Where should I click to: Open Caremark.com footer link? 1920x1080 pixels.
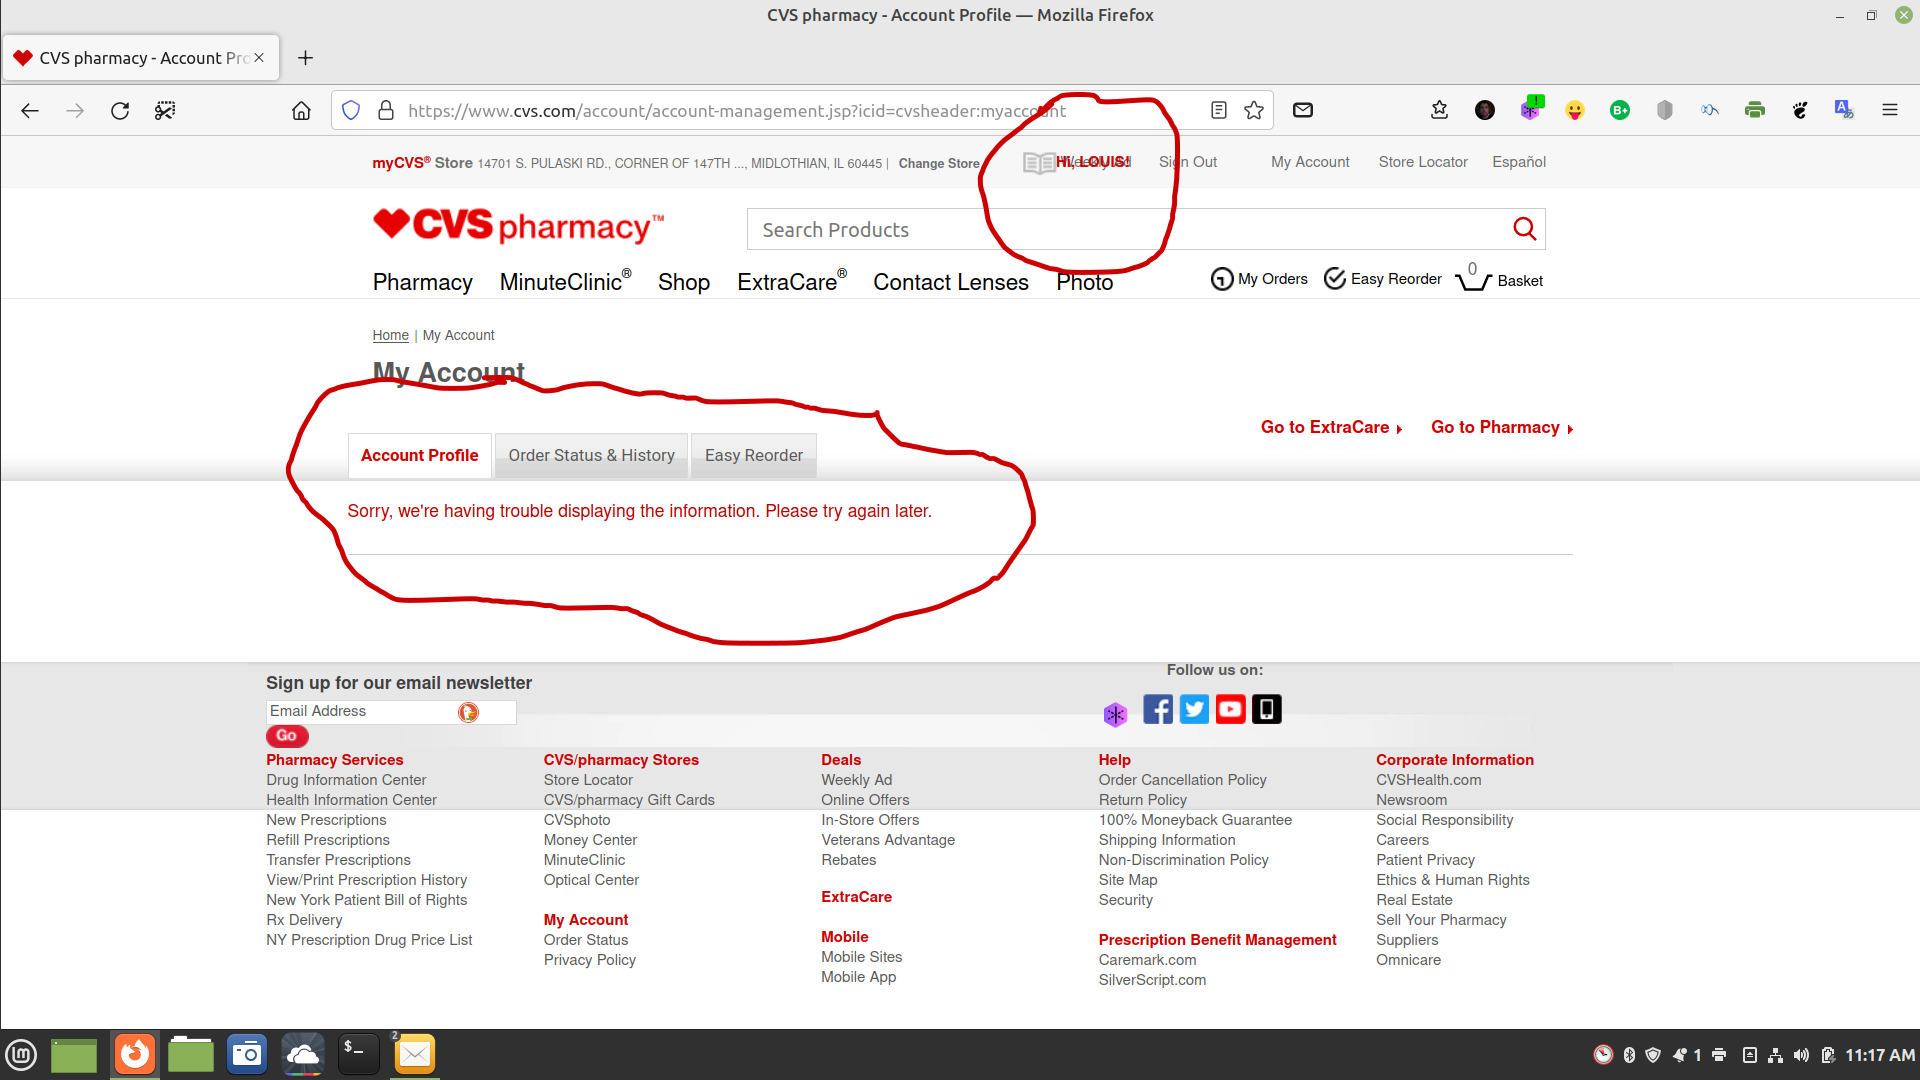pyautogui.click(x=1147, y=960)
